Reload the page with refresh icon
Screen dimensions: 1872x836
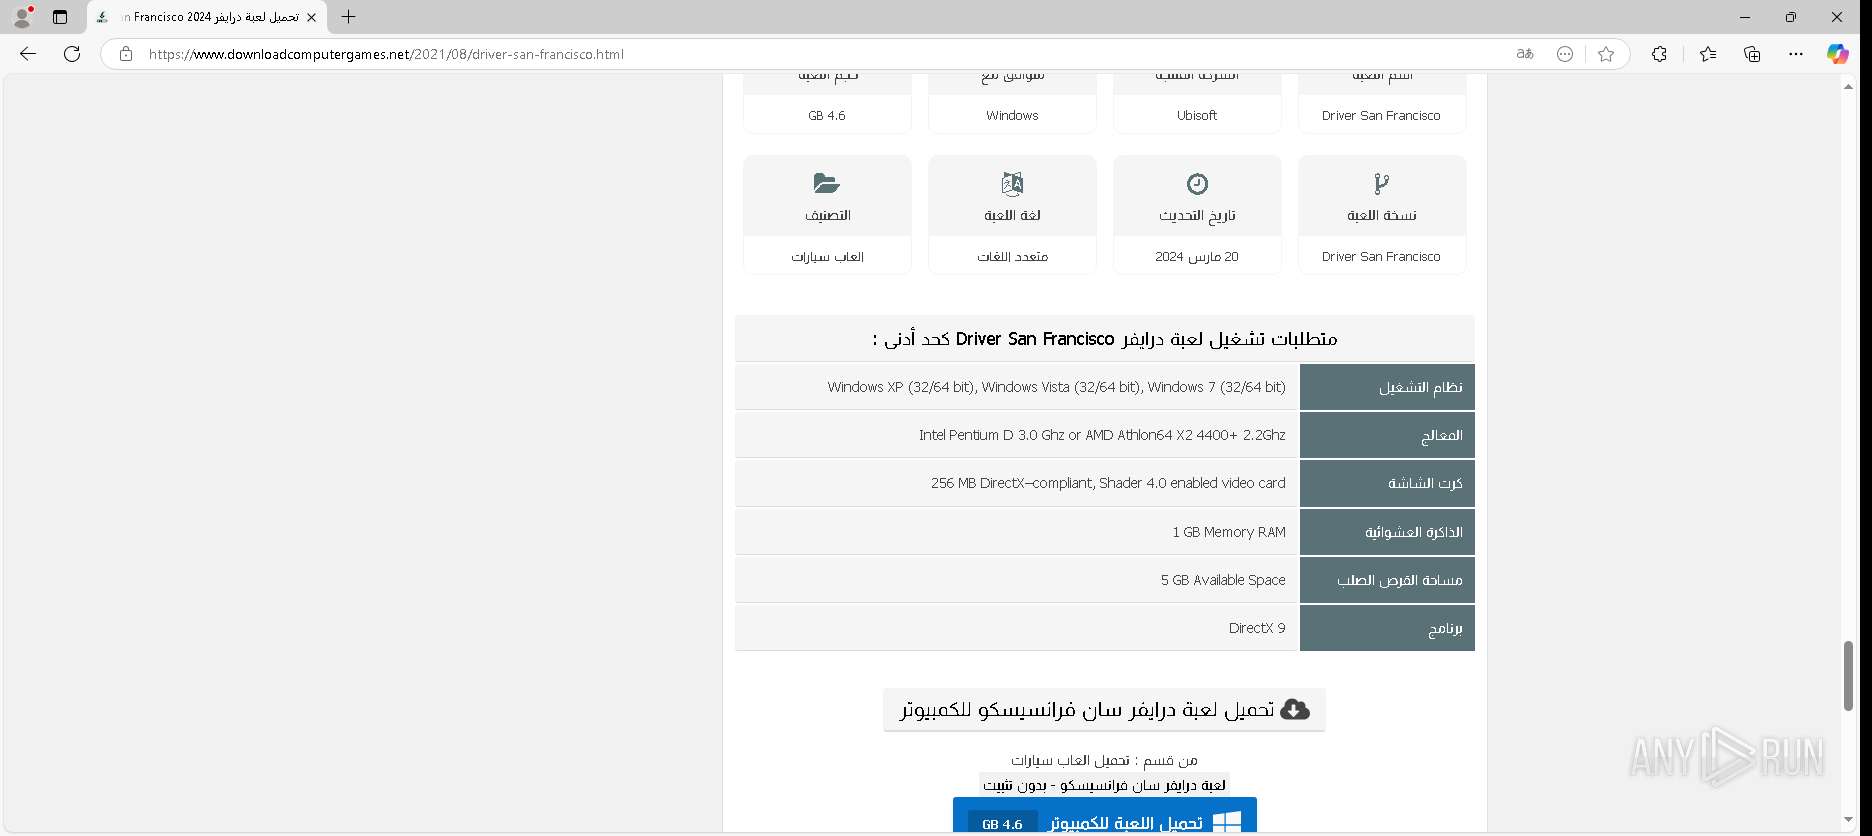pyautogui.click(x=72, y=54)
